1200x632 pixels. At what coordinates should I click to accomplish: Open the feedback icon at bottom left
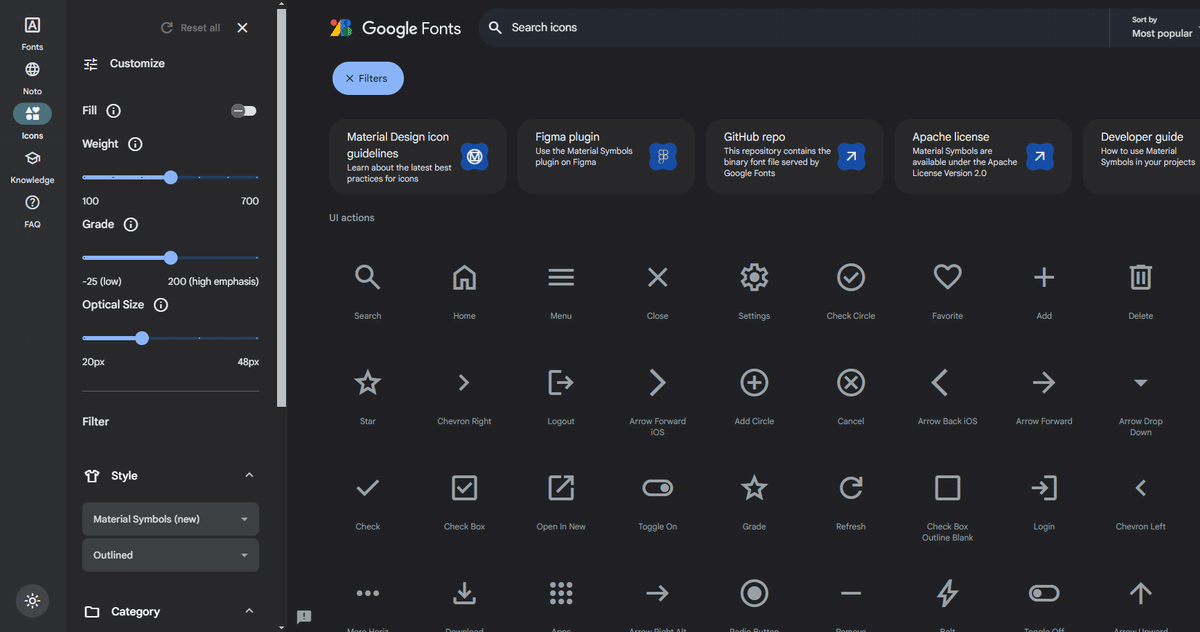click(304, 617)
